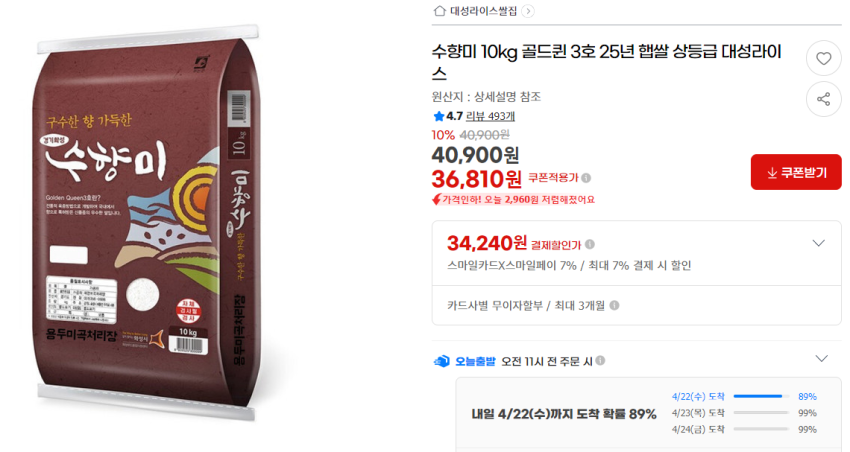Click the 카드사별 무이자할부 text row
Viewport: 850px width, 452px height.
526,306
